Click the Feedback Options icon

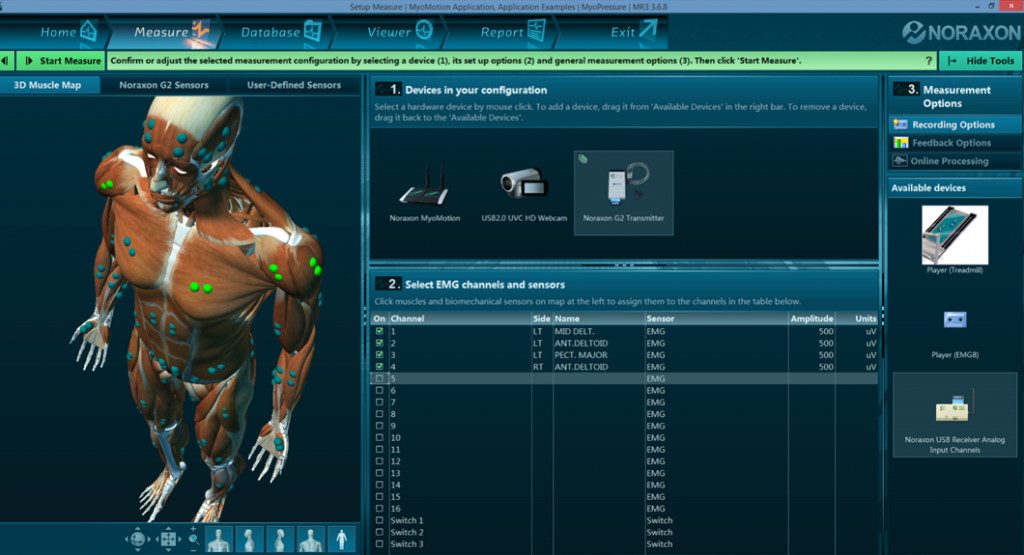(901, 142)
